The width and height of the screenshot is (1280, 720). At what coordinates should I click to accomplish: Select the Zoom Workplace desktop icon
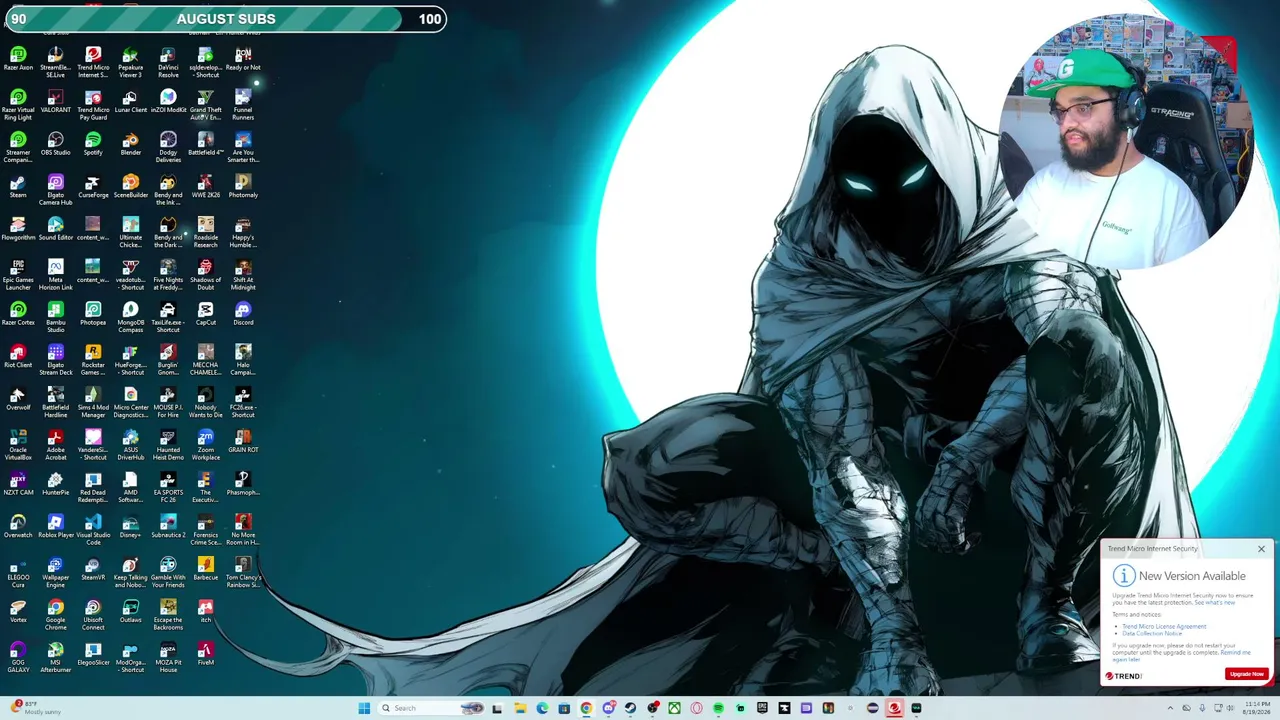click(205, 445)
